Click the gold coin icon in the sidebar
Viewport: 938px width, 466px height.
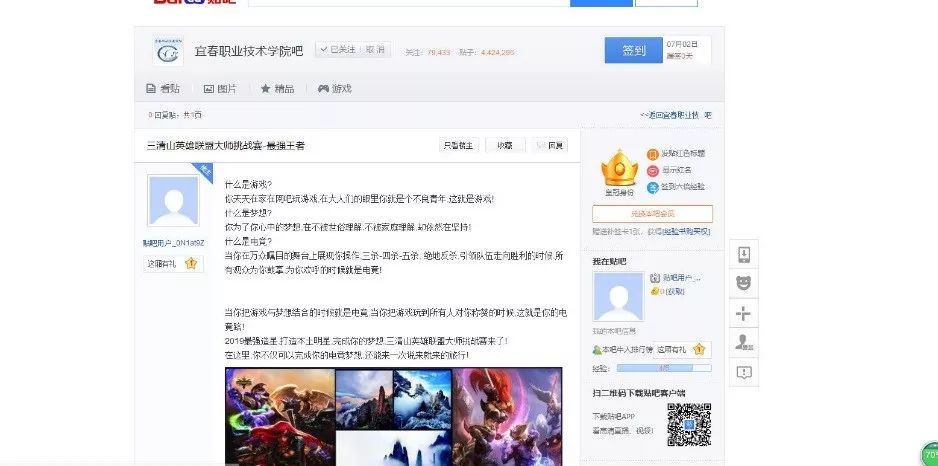click(654, 291)
